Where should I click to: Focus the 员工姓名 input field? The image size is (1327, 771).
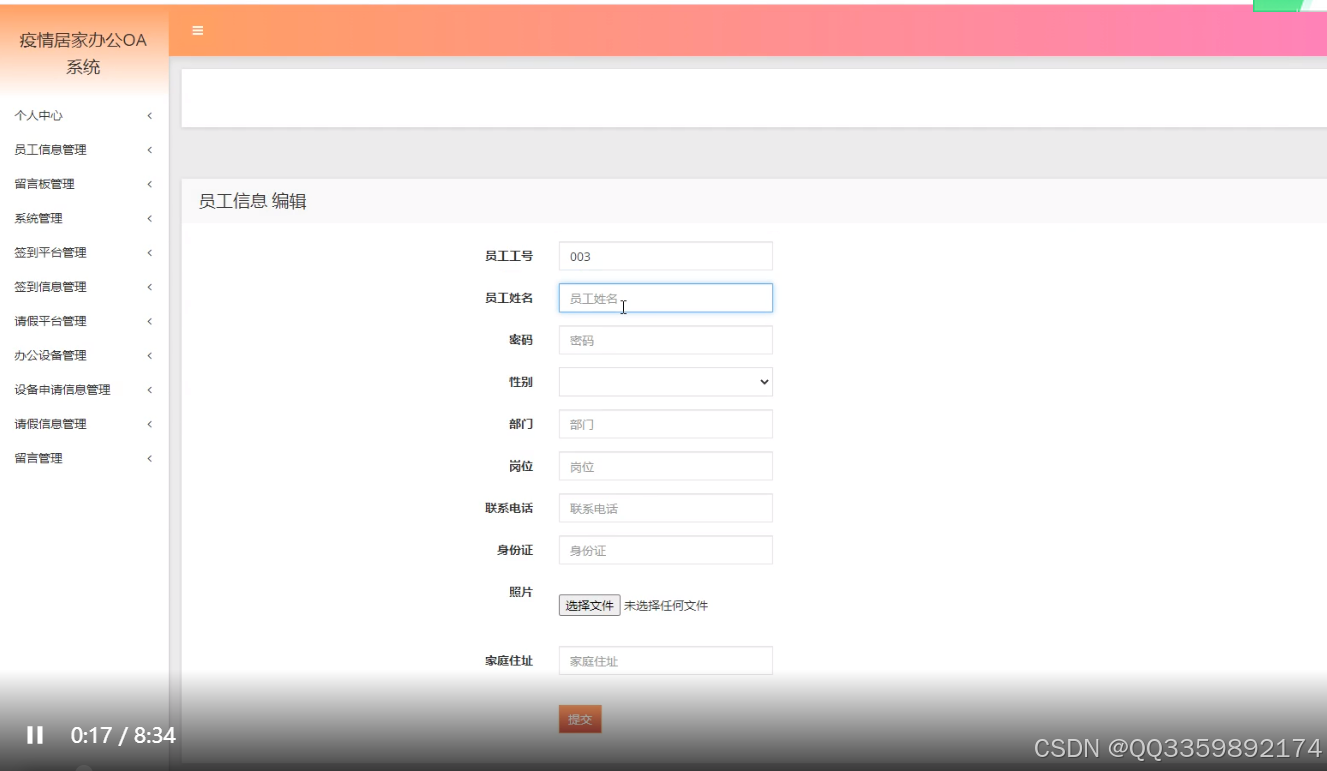[x=666, y=298]
